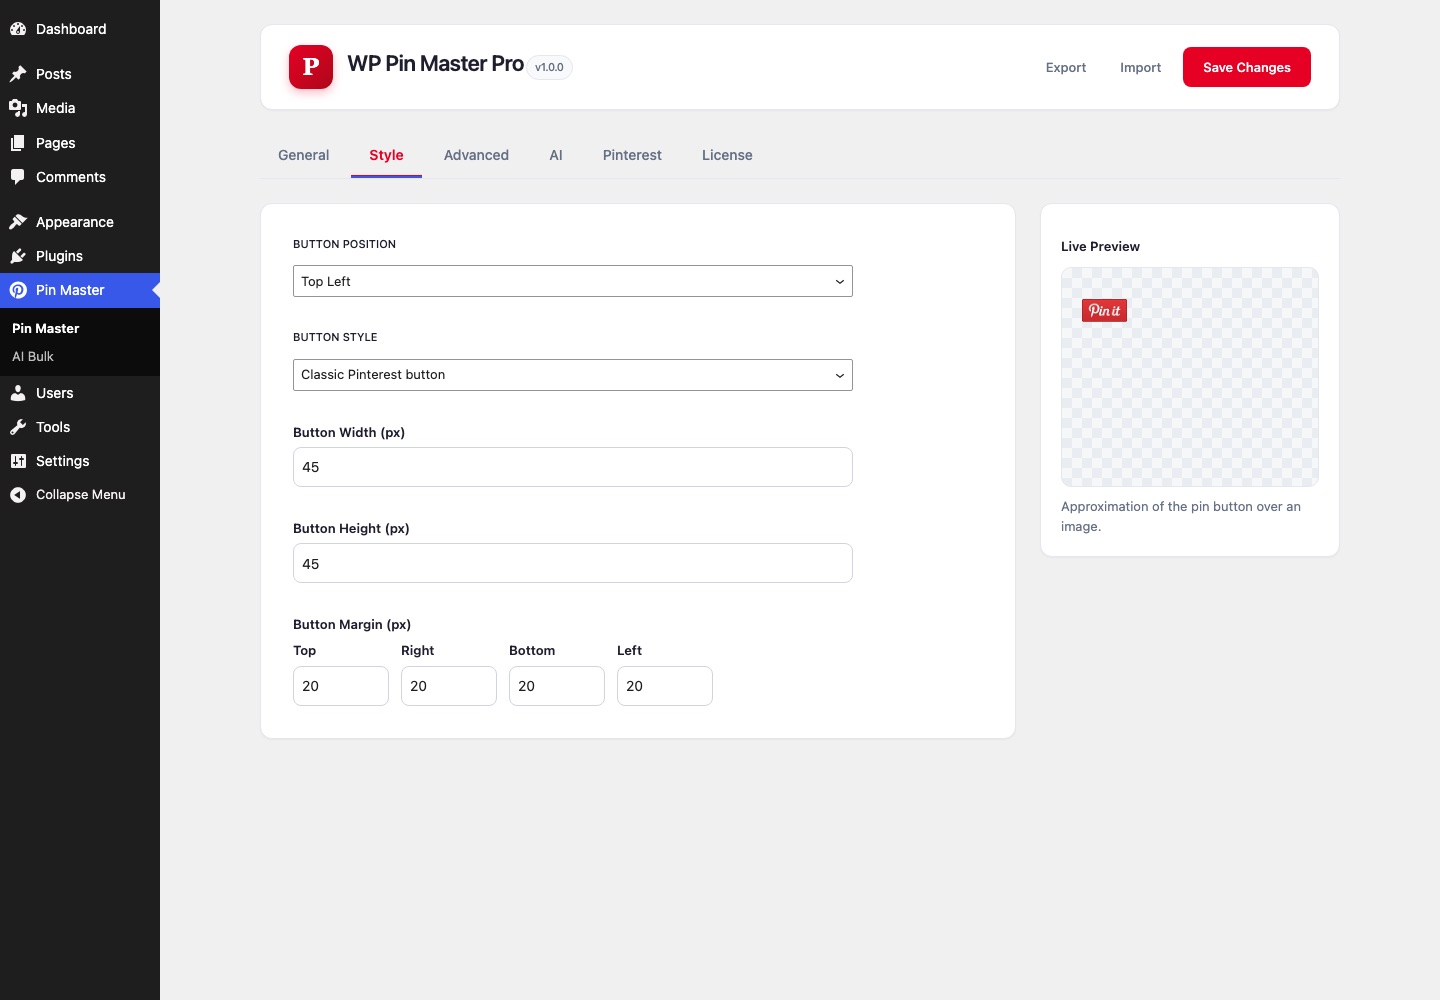The width and height of the screenshot is (1440, 1000).
Task: Click the Top margin input
Action: 341,686
